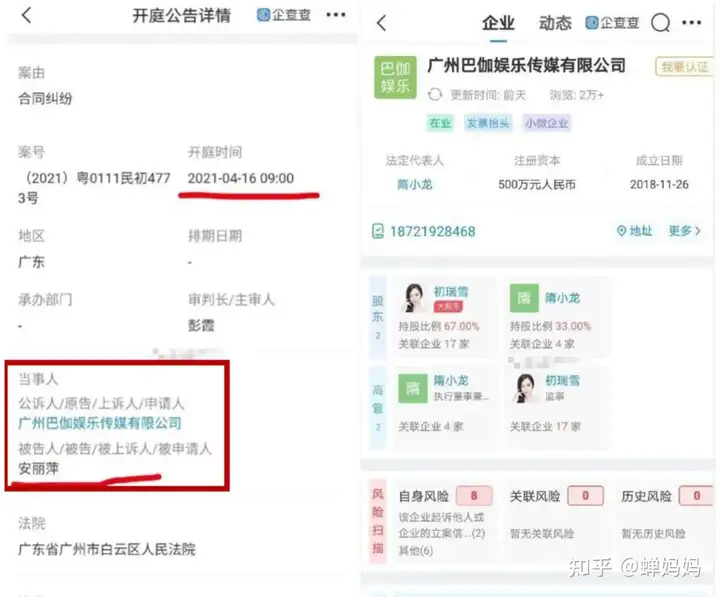This screenshot has height=597, width=720.
Task: Tap the refresh icon beside 更新时间
Action: point(434,95)
